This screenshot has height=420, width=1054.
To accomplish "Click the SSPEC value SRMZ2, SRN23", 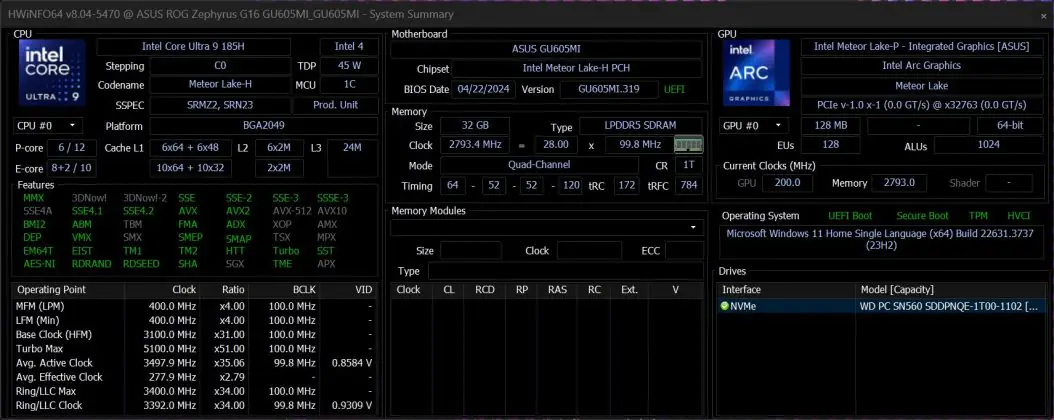I will 220,105.
